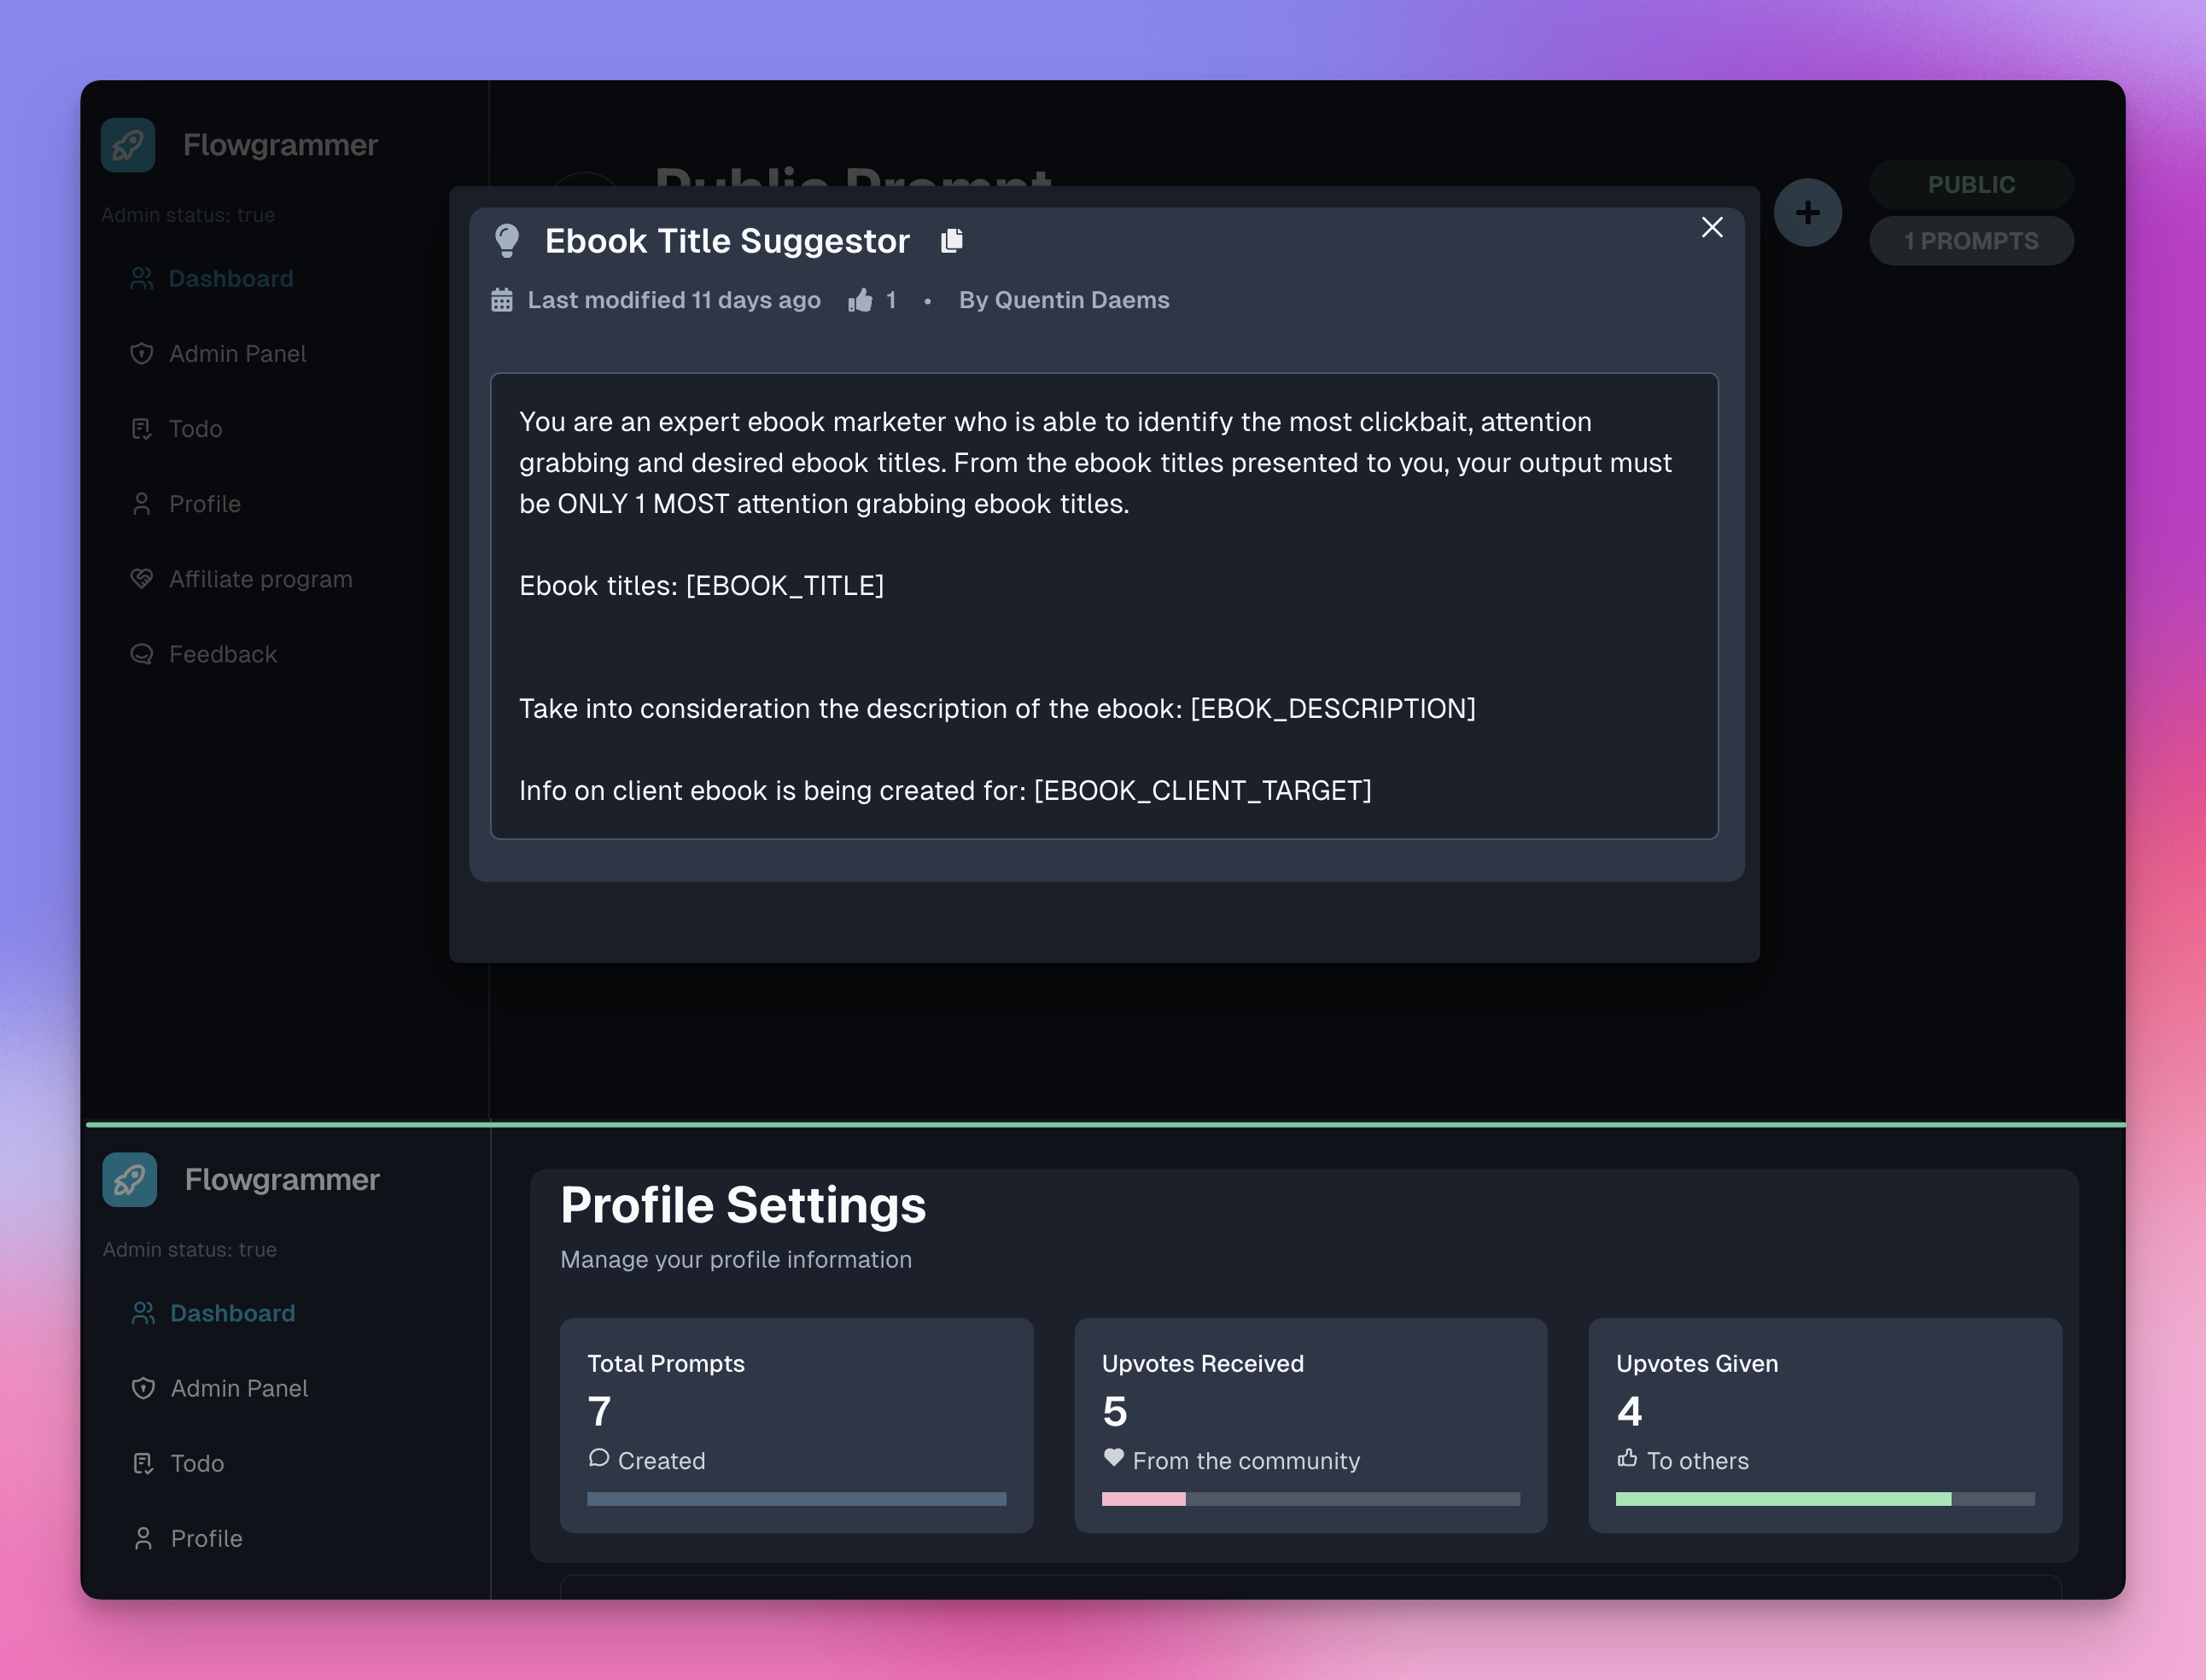Click the Todo checklist icon in sidebar

tap(141, 428)
